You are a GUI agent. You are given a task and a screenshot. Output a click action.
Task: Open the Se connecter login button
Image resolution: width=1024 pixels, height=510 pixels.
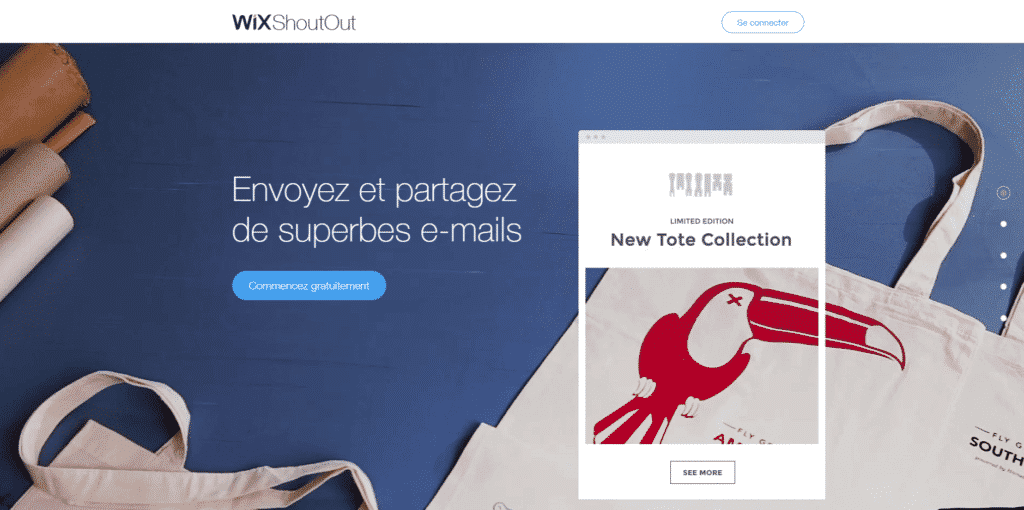[762, 22]
